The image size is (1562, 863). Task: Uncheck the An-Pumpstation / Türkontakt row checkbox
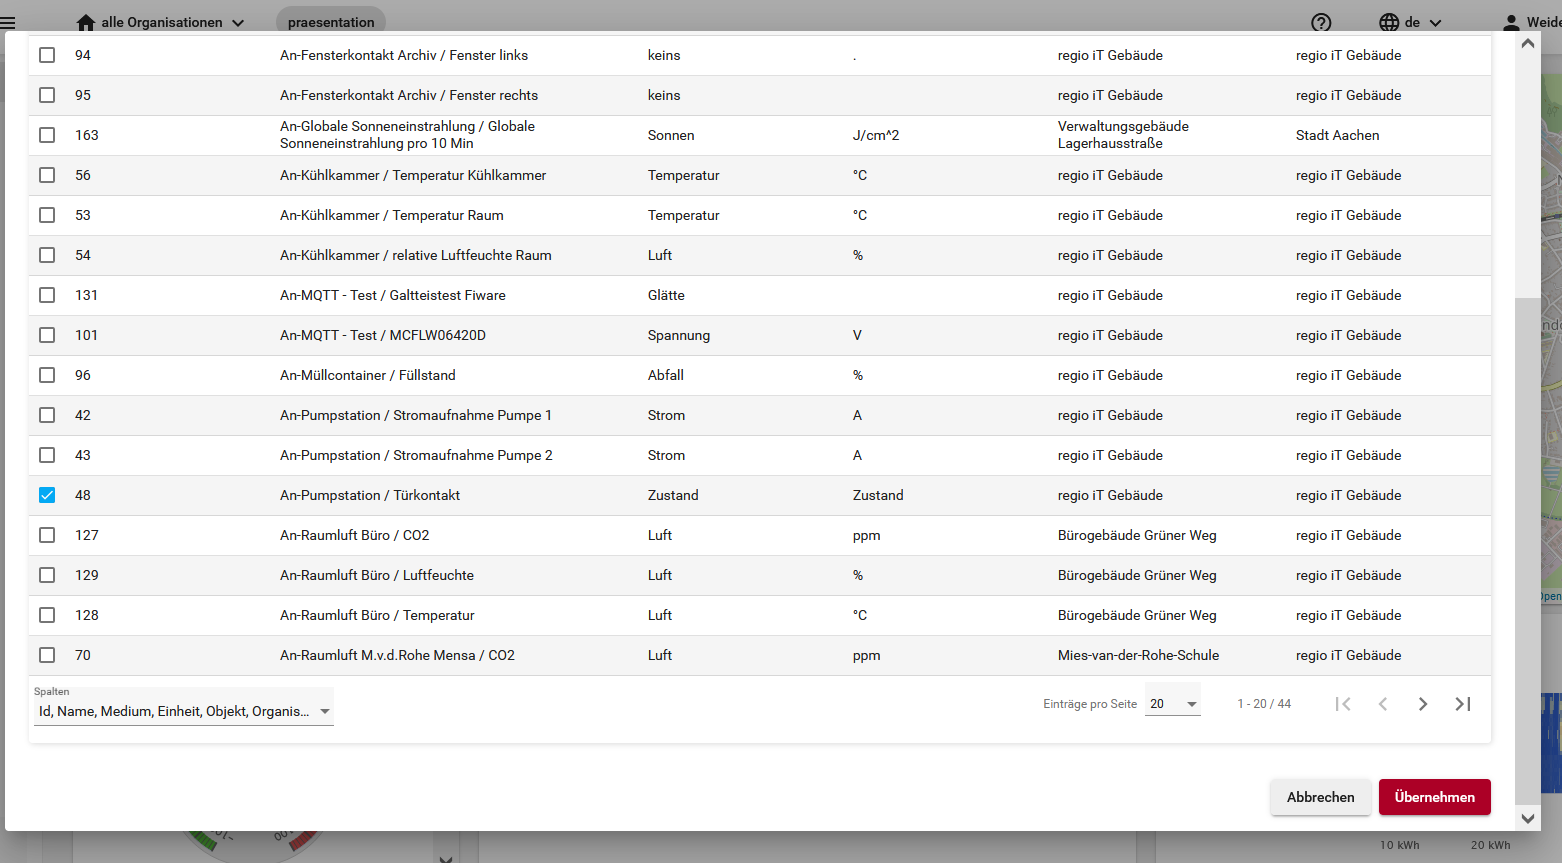coord(47,495)
